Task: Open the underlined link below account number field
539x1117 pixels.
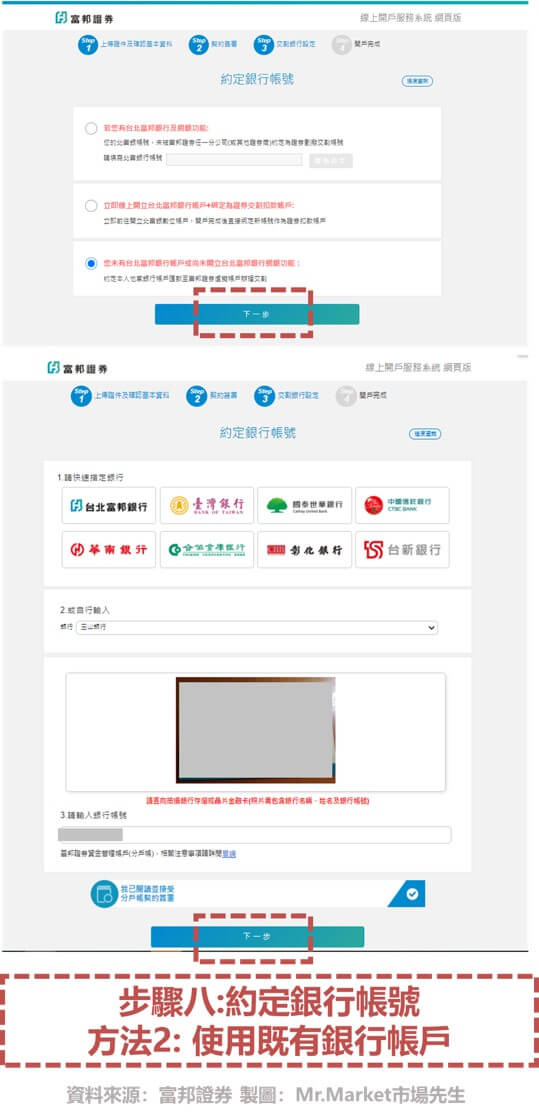Action: click(229, 853)
